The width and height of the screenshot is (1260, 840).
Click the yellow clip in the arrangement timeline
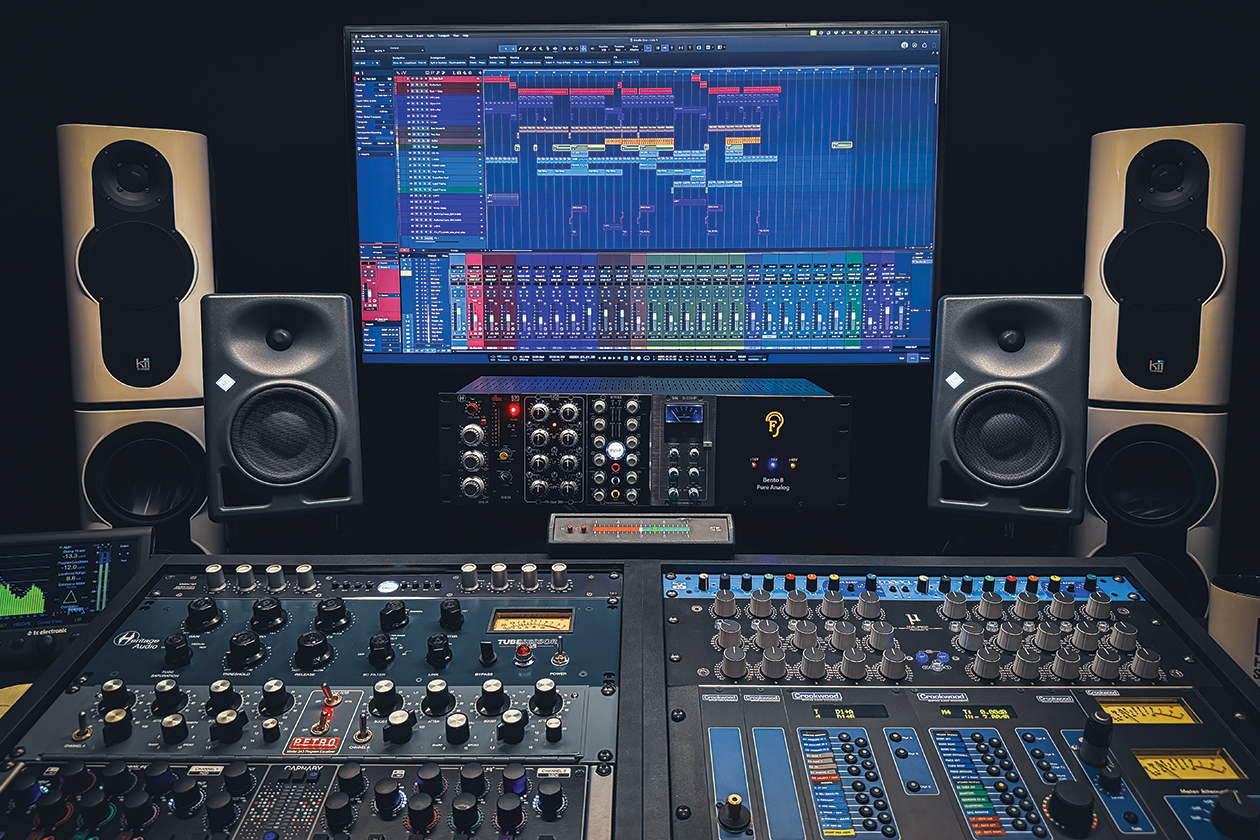coord(589,148)
